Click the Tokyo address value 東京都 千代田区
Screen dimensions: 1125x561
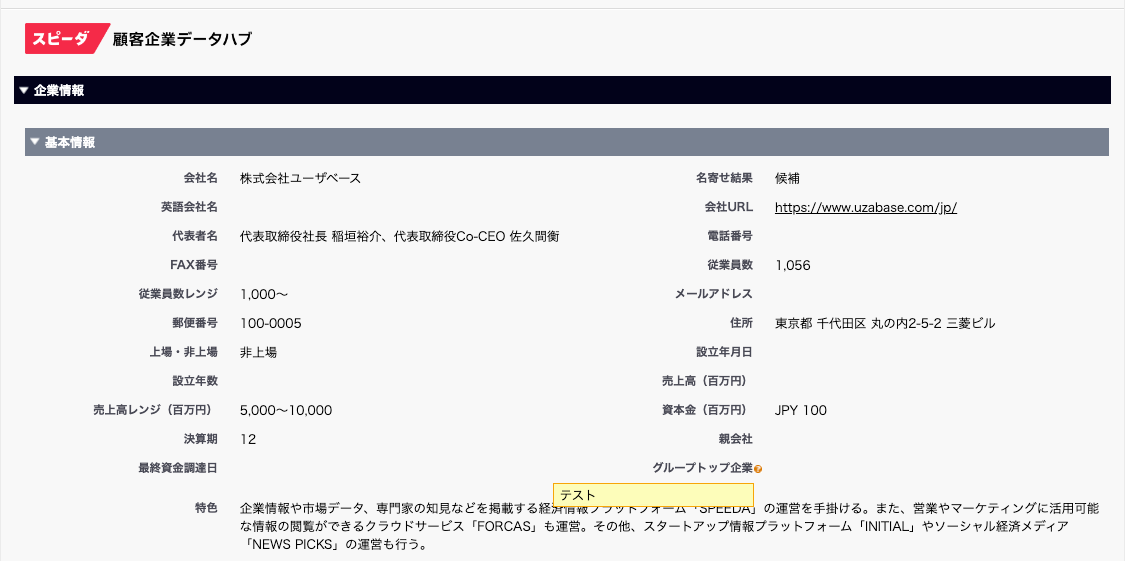pos(884,324)
